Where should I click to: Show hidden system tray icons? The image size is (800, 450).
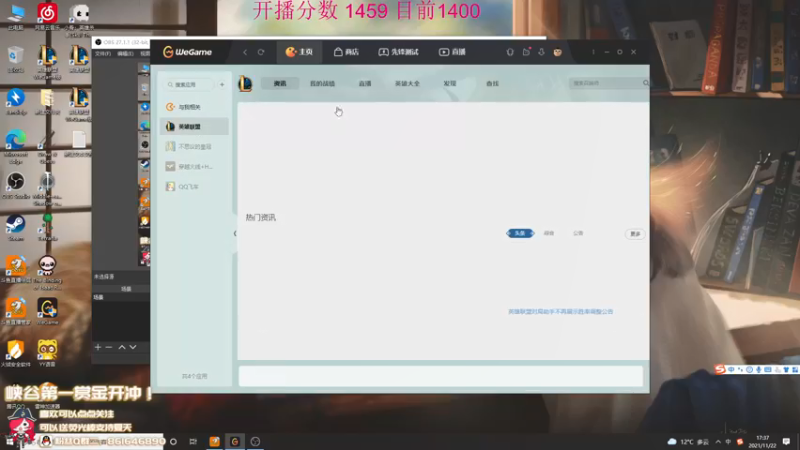[718, 441]
